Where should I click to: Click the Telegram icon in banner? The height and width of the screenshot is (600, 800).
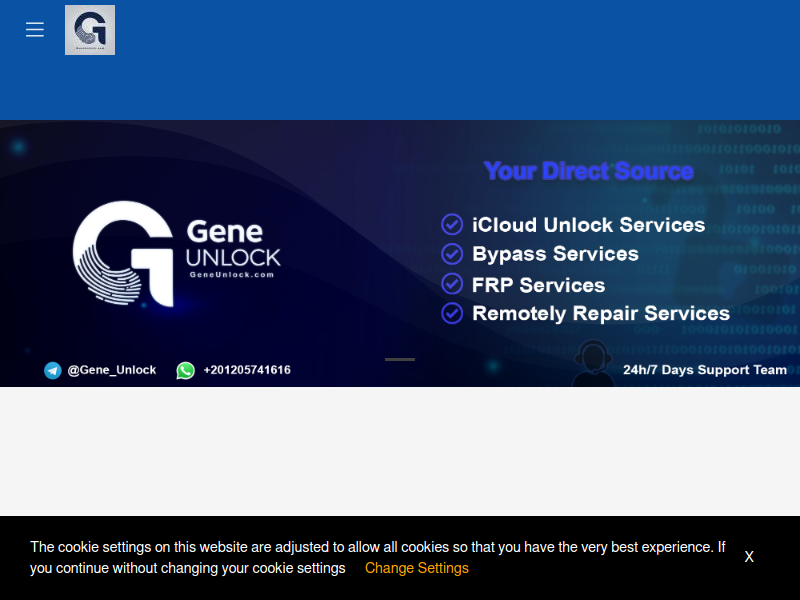click(53, 370)
